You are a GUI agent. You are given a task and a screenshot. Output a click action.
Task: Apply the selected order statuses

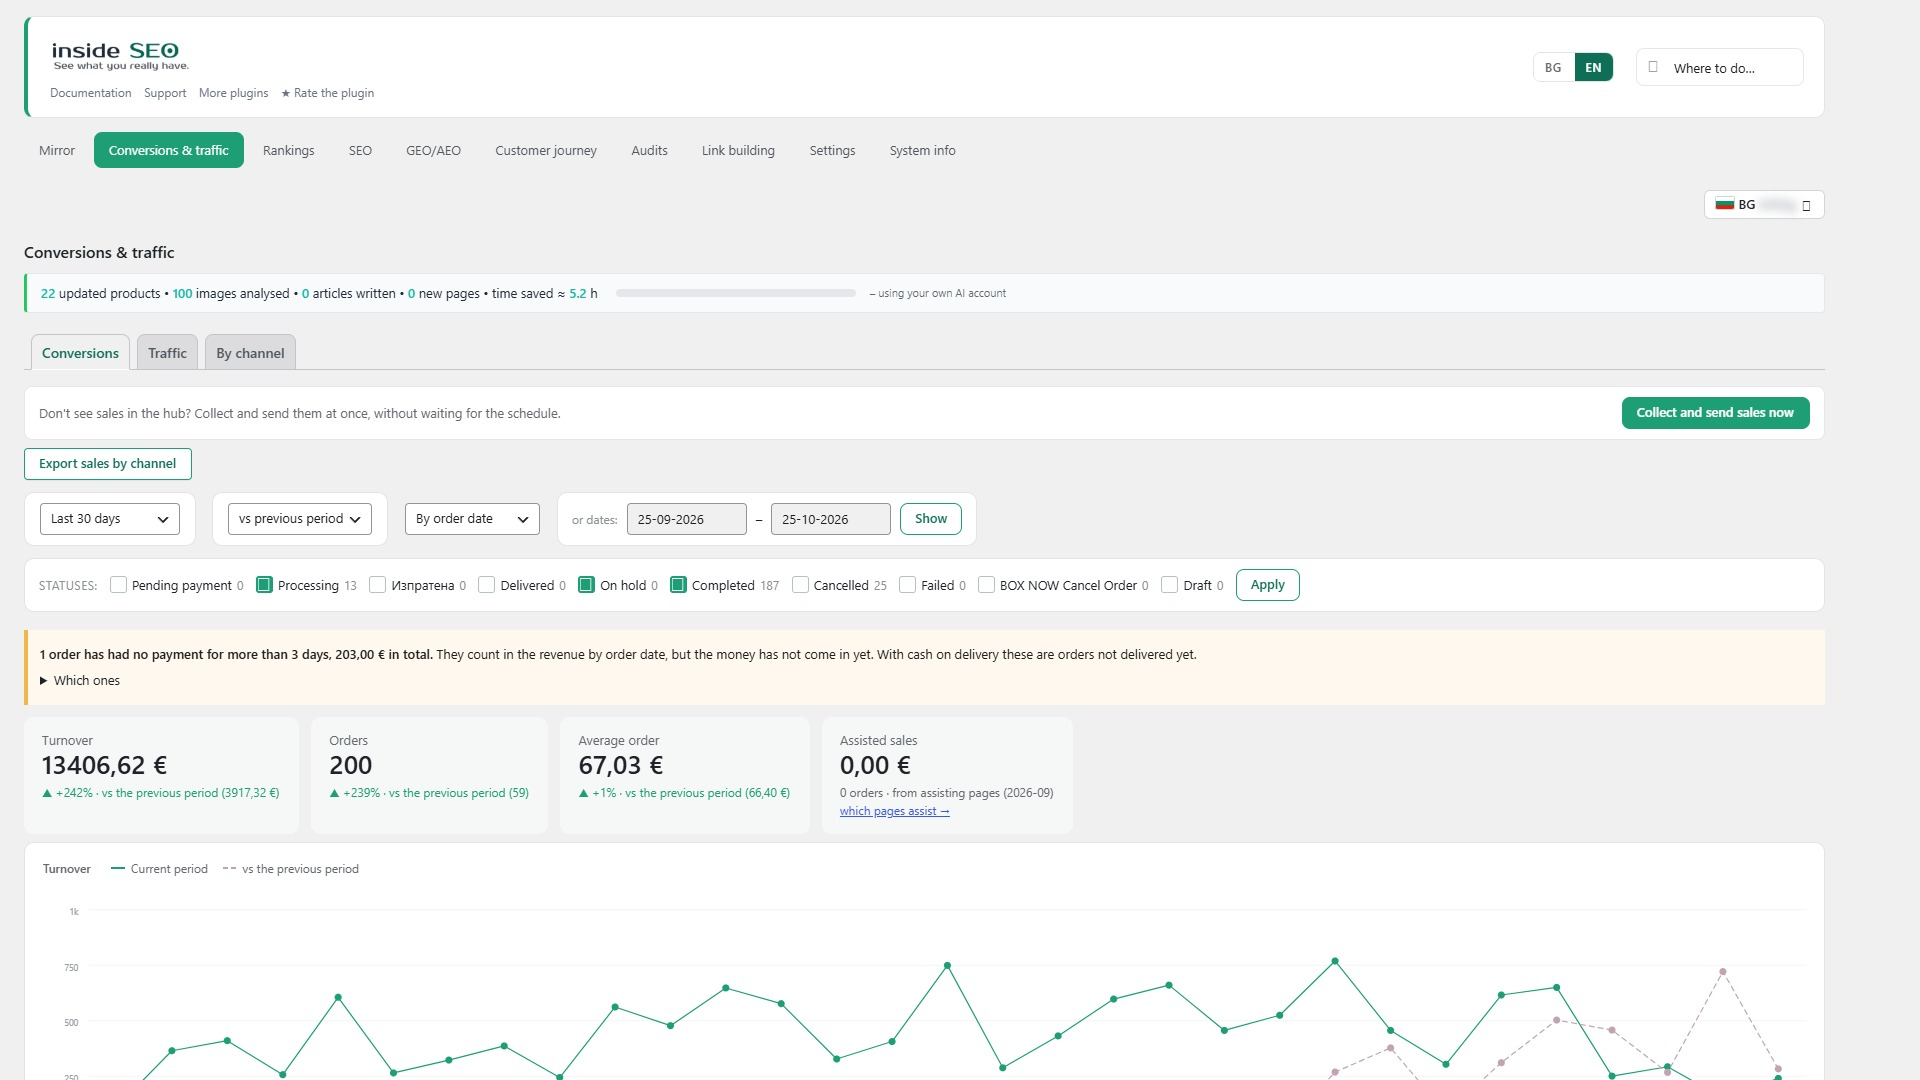[1267, 585]
